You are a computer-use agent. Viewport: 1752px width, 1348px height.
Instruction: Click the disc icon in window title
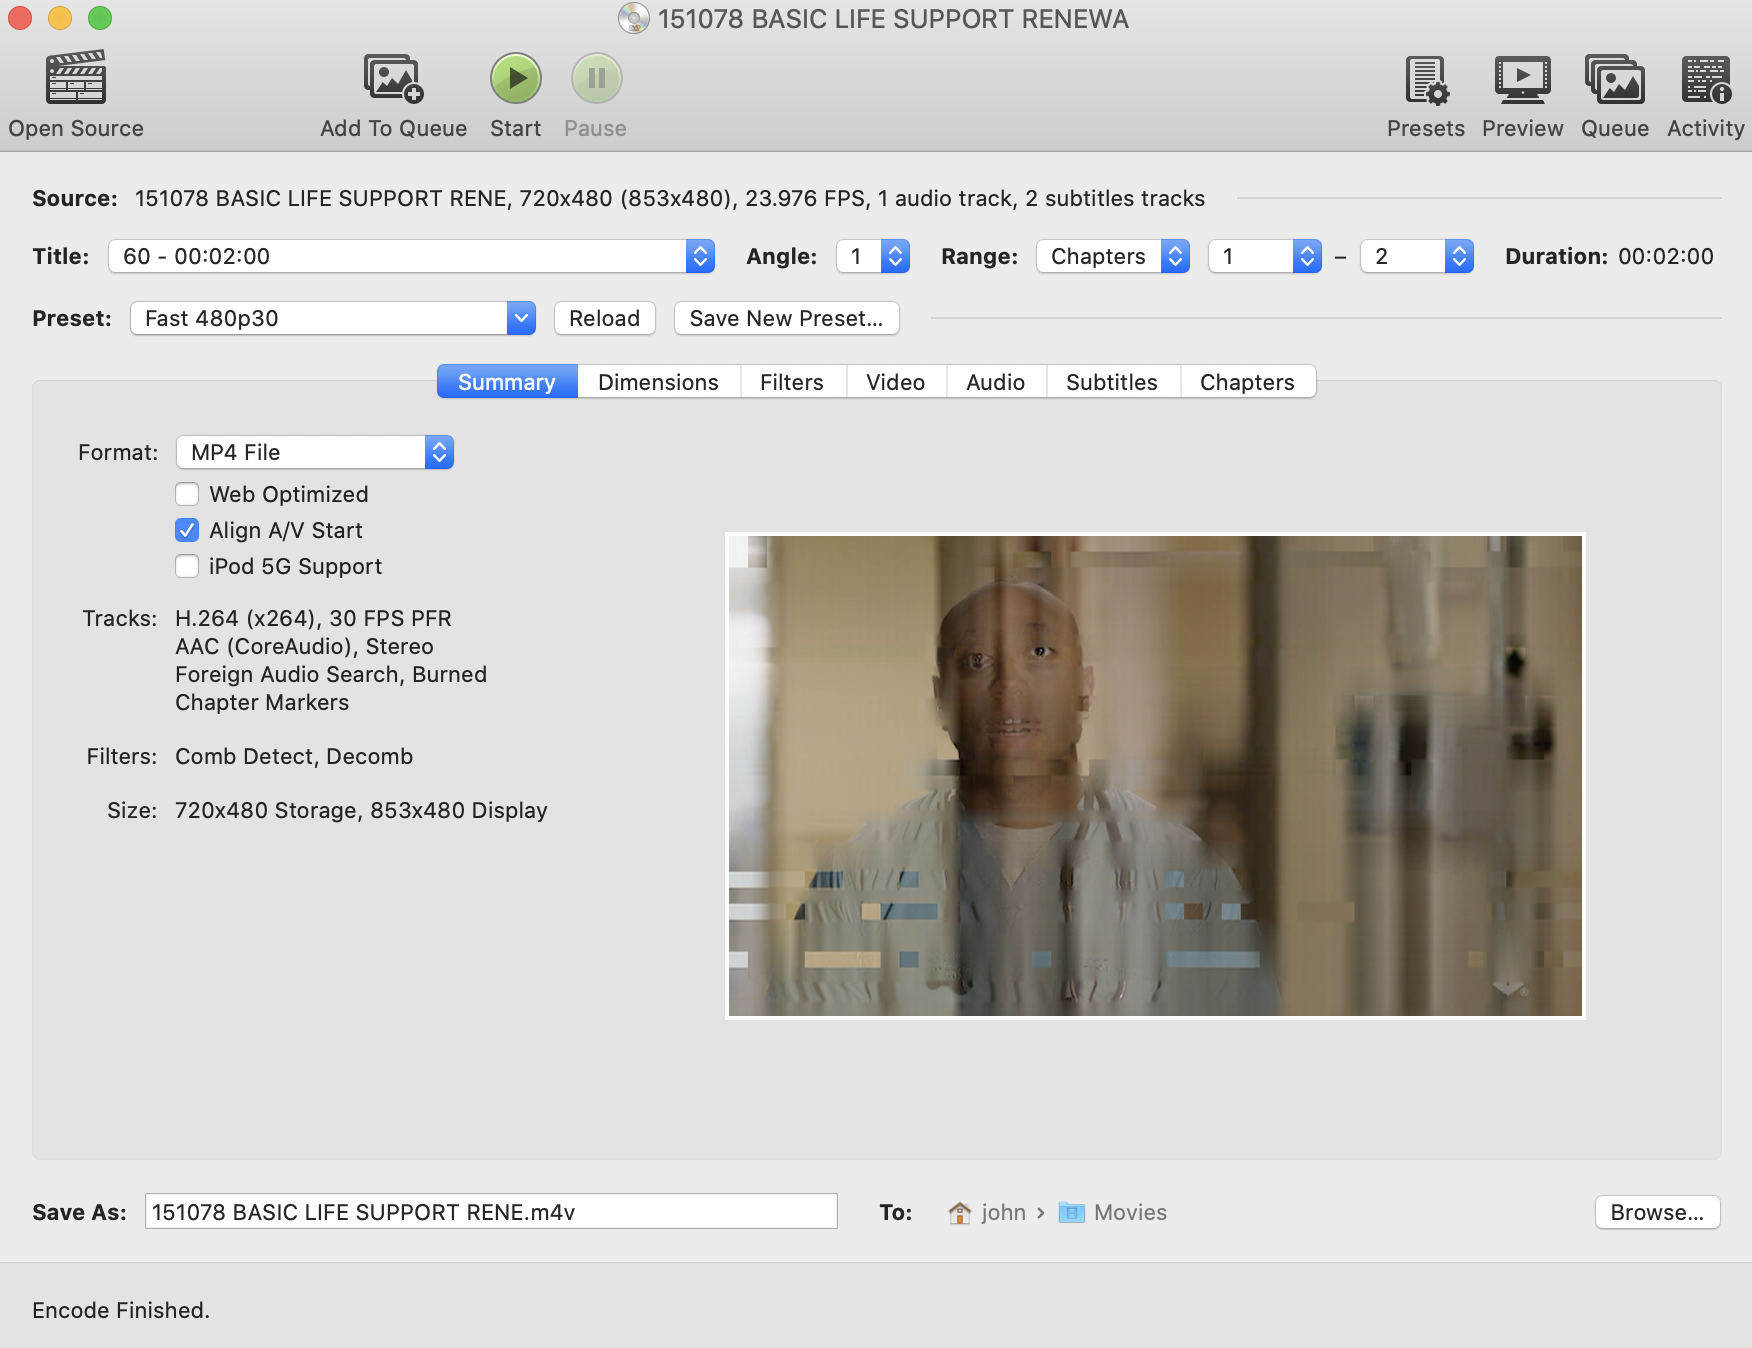click(633, 19)
